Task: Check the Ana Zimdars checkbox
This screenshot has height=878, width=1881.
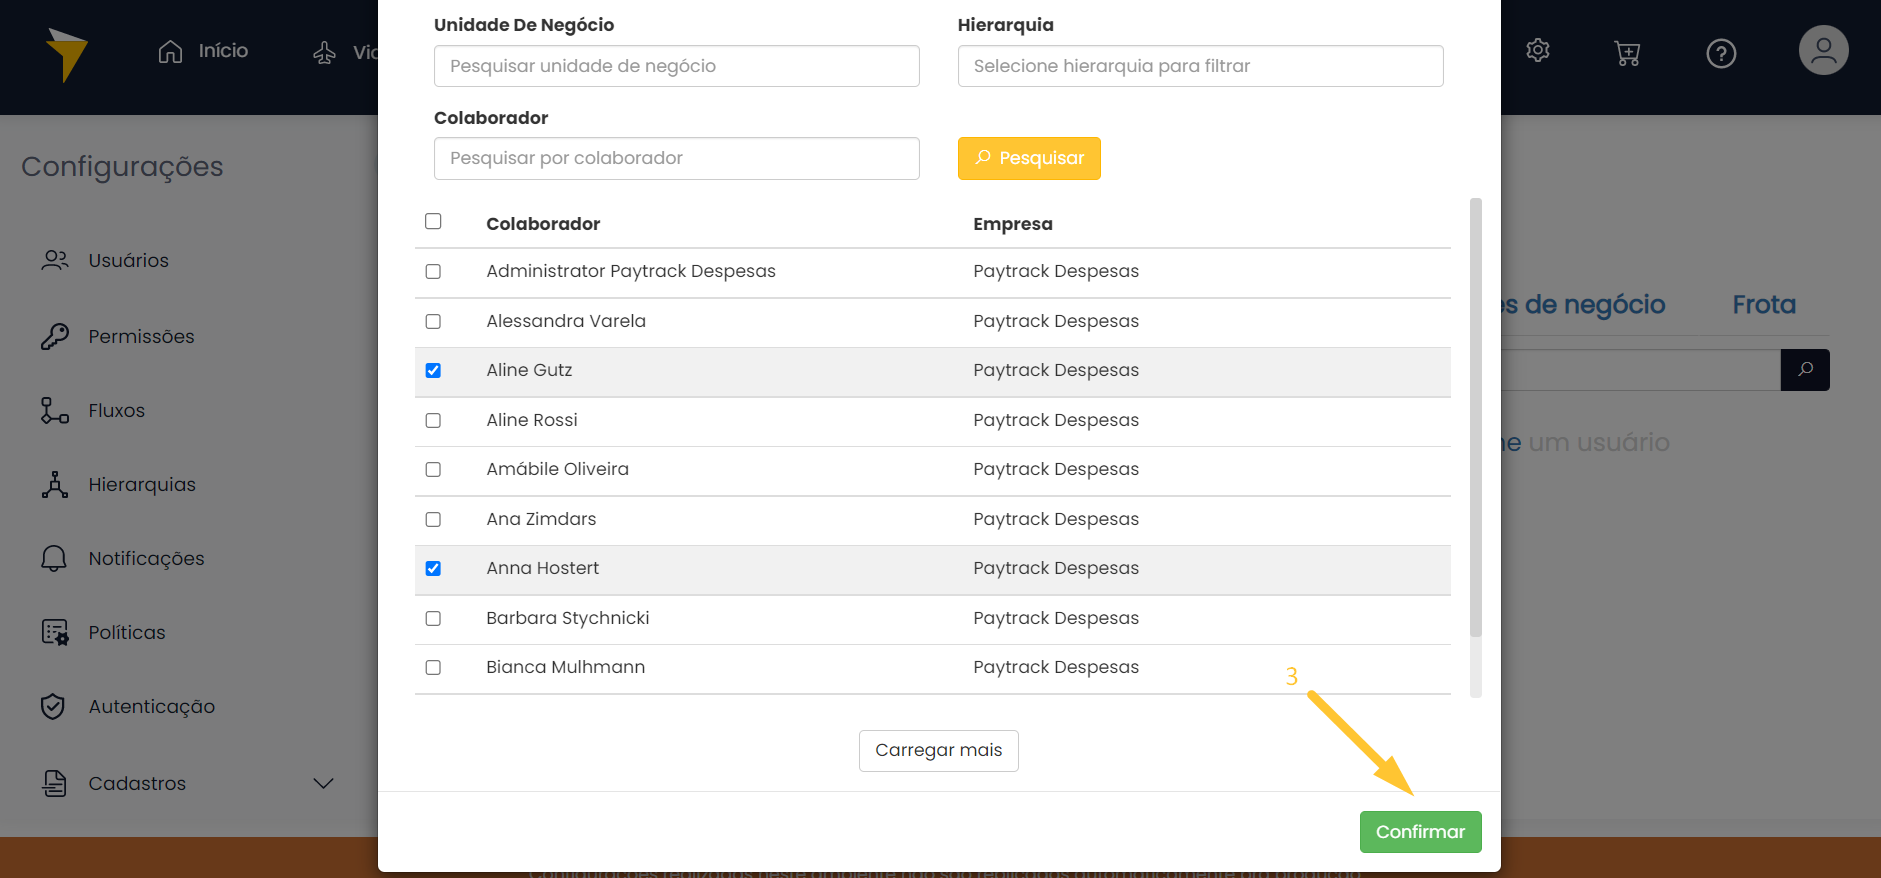Action: click(433, 519)
